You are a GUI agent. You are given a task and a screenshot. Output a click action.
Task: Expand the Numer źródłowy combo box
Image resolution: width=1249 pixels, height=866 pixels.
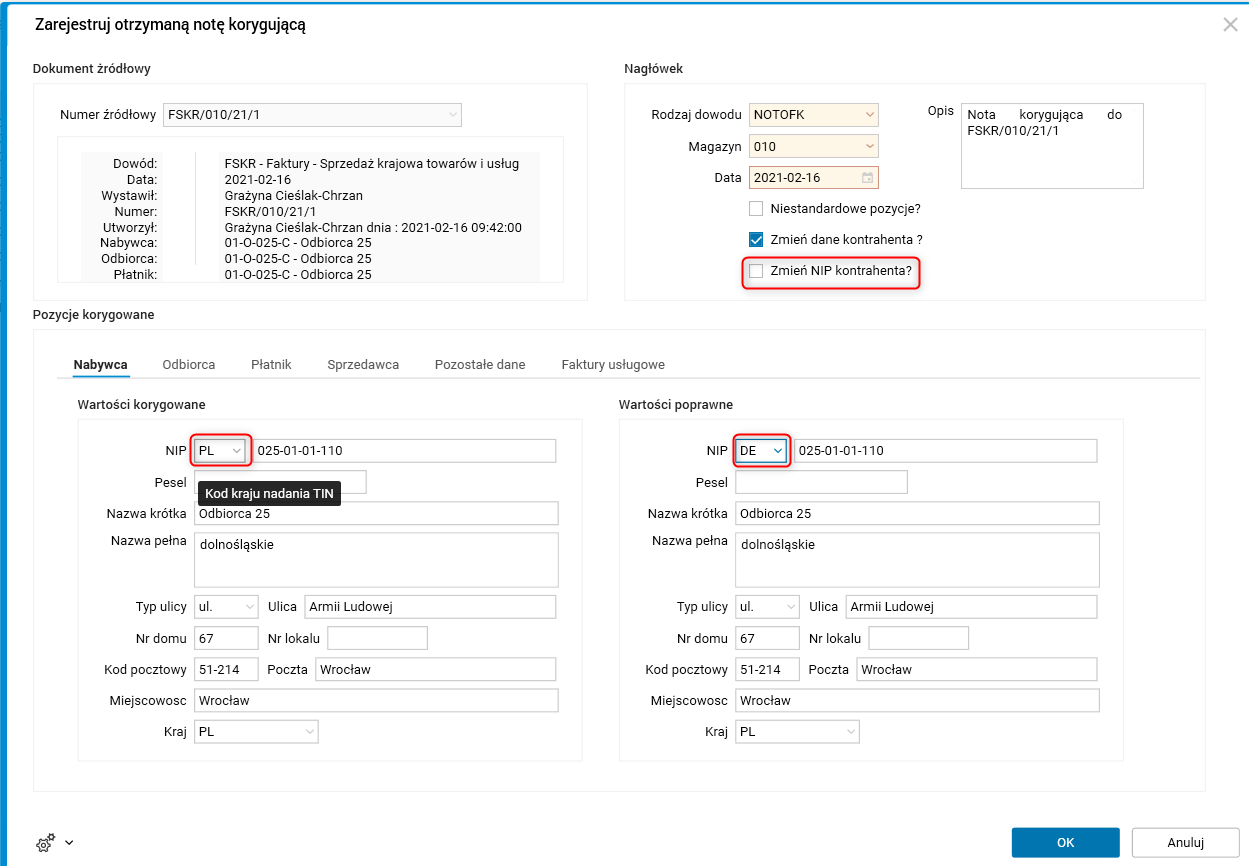coord(452,115)
